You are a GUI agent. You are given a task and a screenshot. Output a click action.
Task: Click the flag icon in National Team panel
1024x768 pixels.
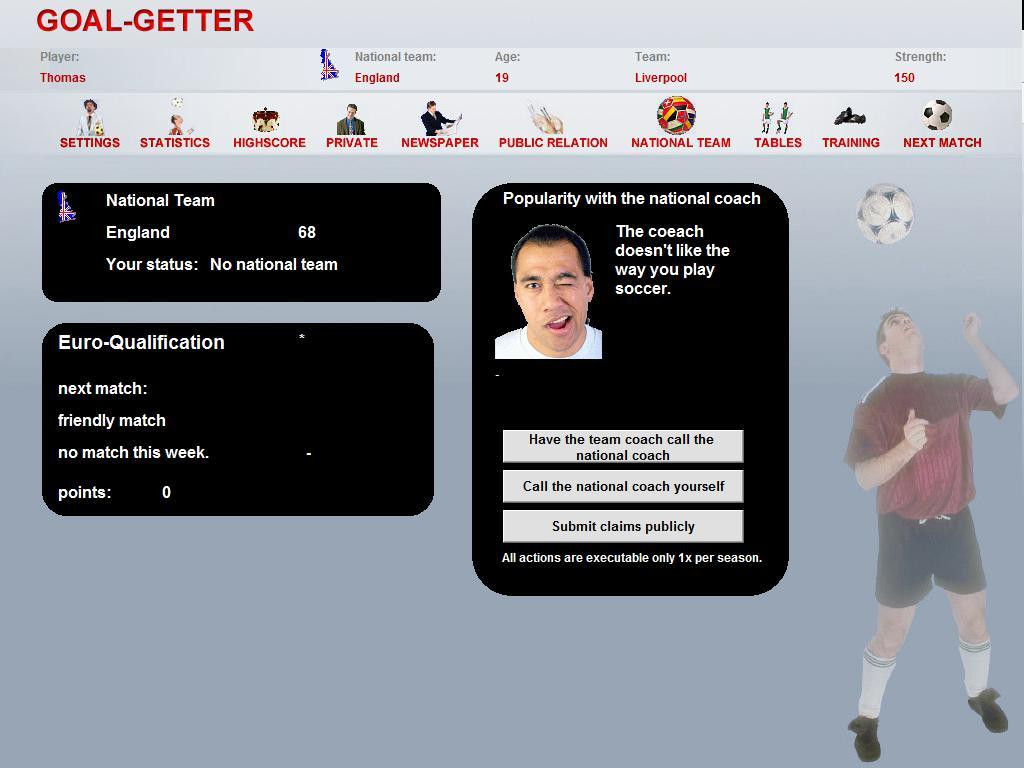pyautogui.click(x=67, y=207)
